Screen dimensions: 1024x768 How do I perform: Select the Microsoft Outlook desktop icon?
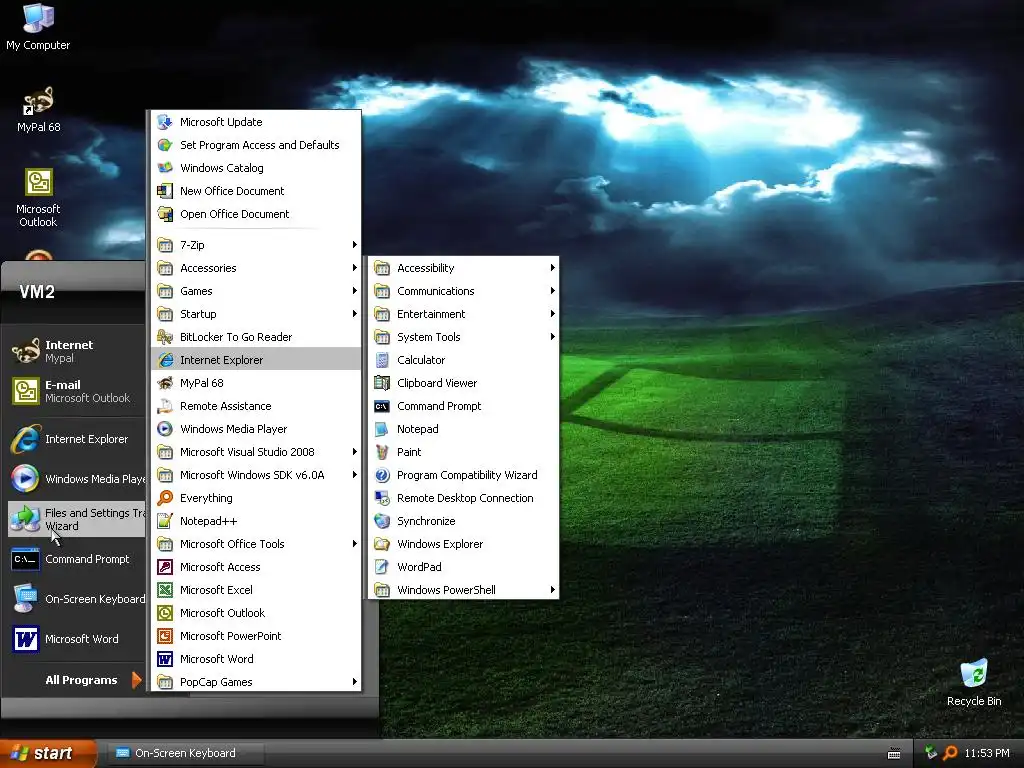point(38,198)
